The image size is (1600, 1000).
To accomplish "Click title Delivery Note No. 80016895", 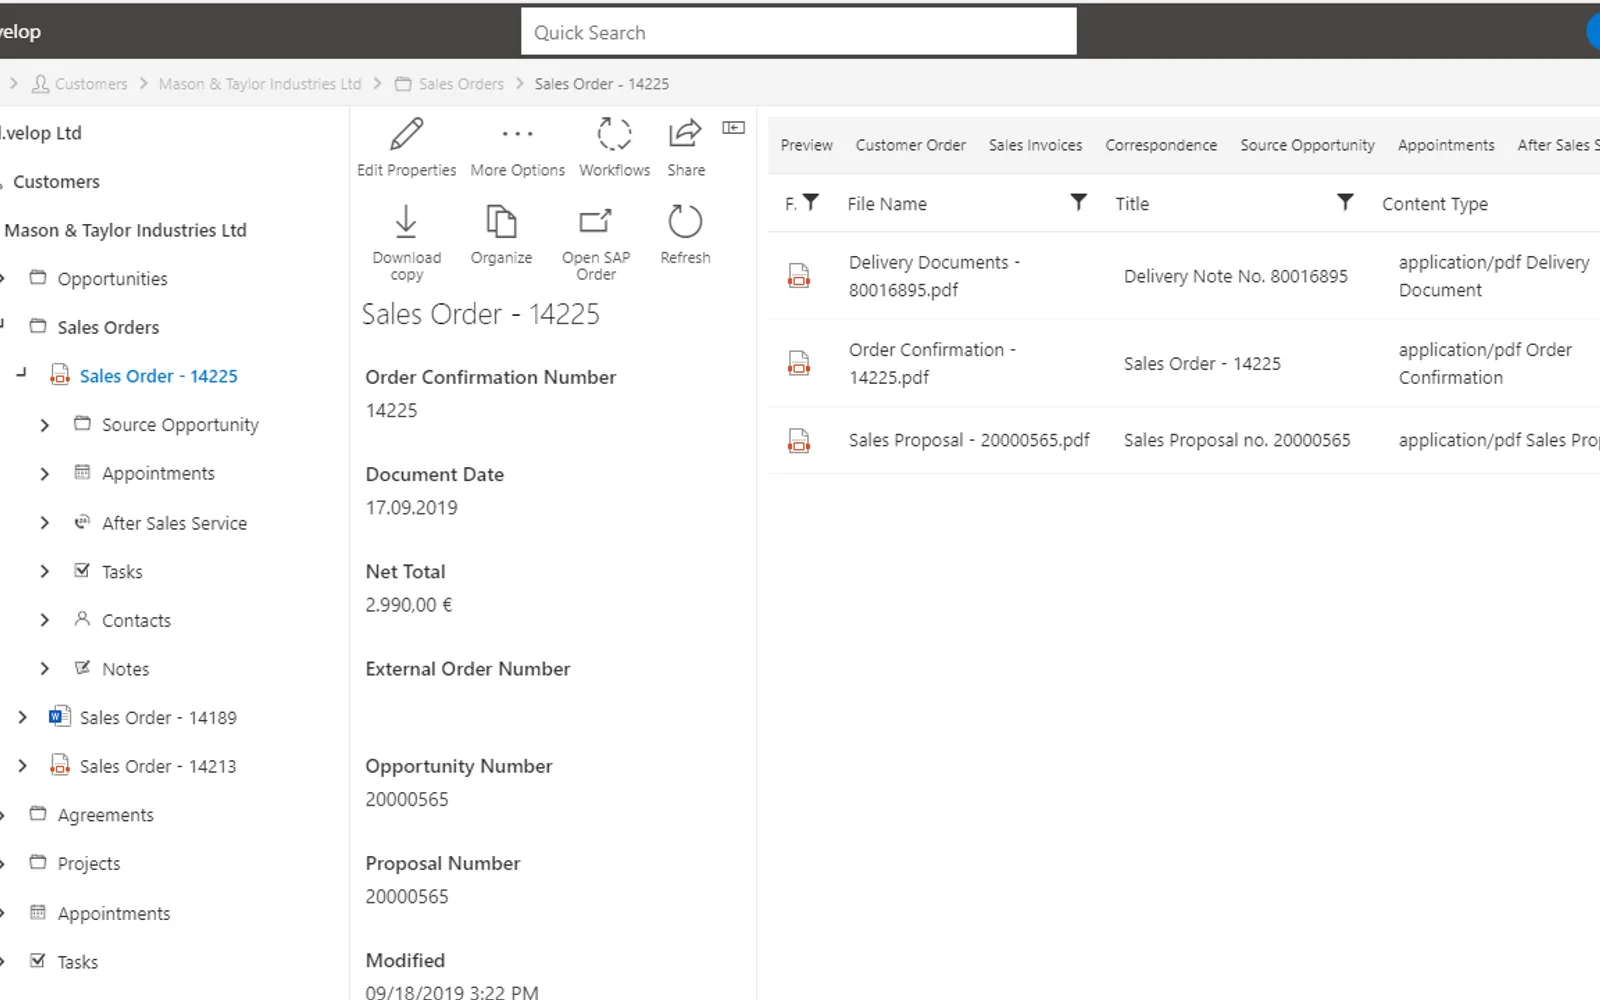I will click(x=1235, y=276).
